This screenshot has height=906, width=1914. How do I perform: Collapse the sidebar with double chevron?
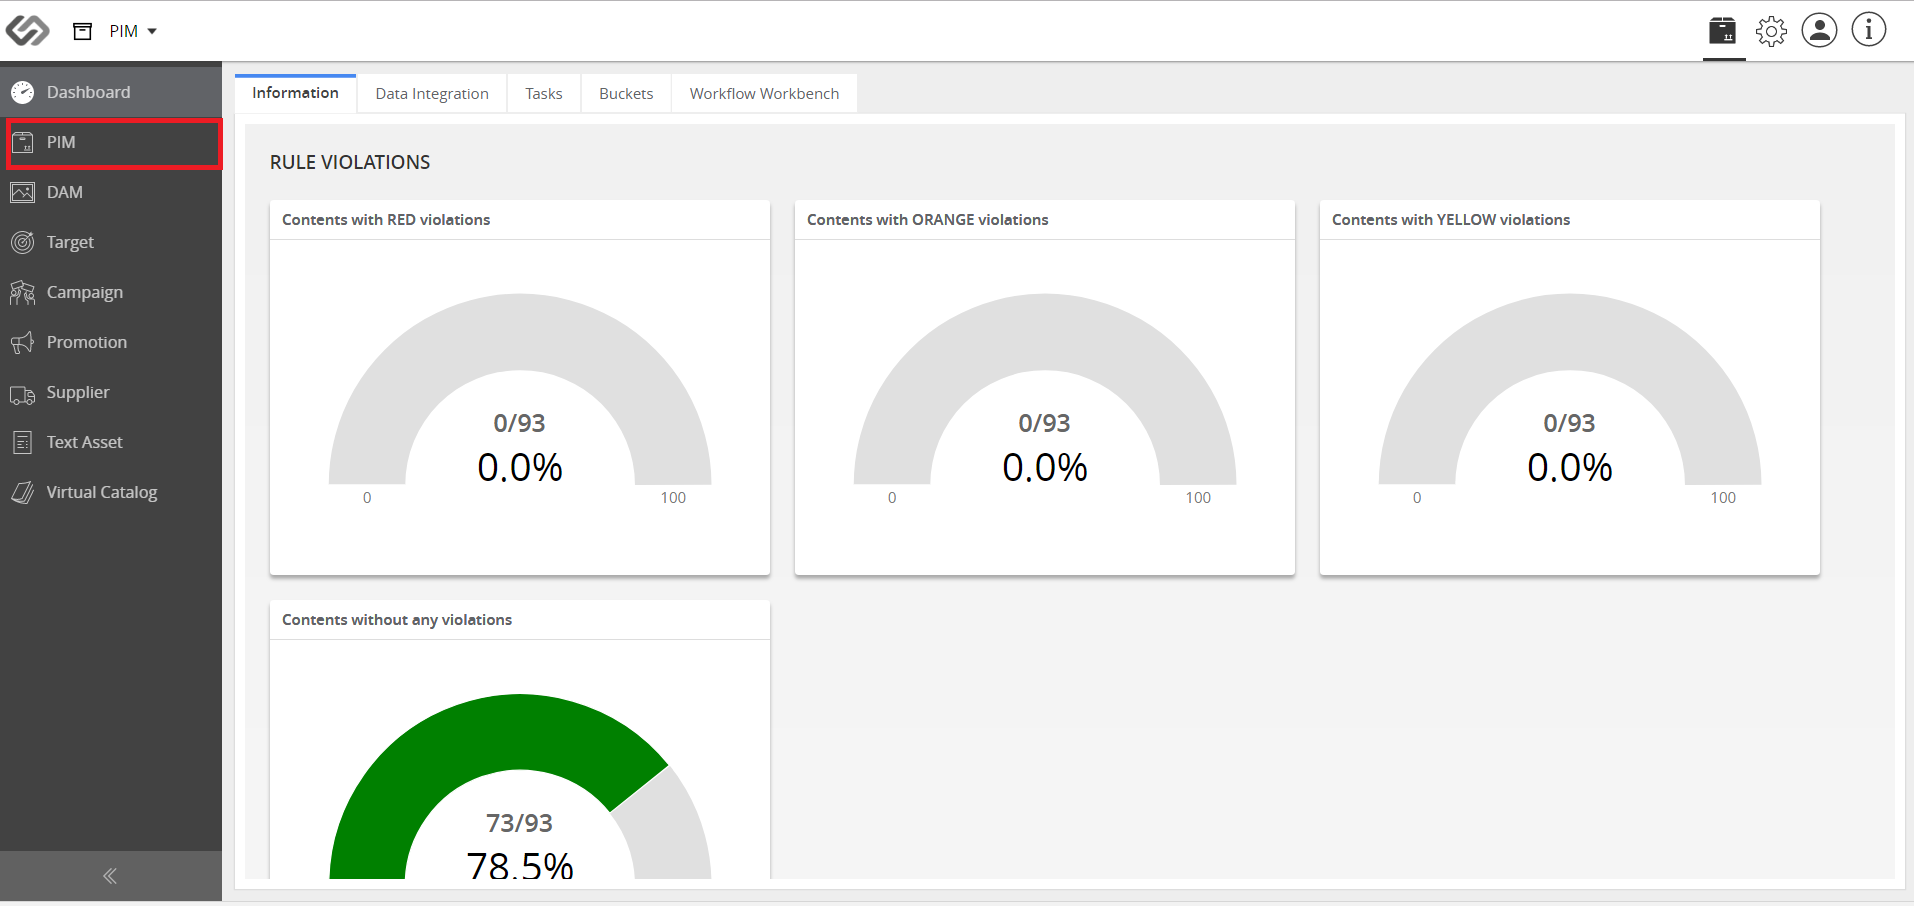pos(110,877)
